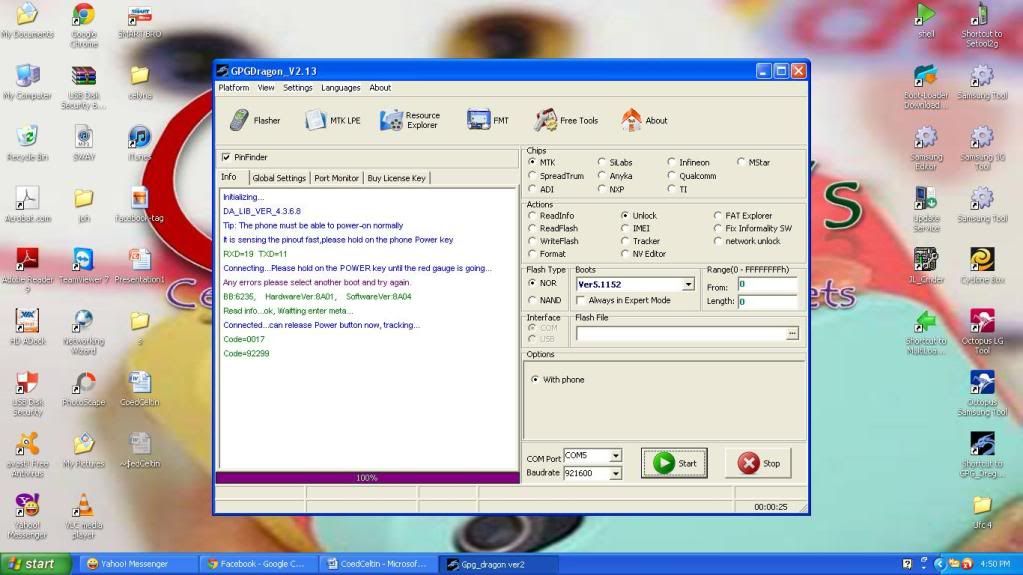Image resolution: width=1023 pixels, height=575 pixels.
Task: Open the FMT tool icon
Action: pyautogui.click(x=488, y=120)
